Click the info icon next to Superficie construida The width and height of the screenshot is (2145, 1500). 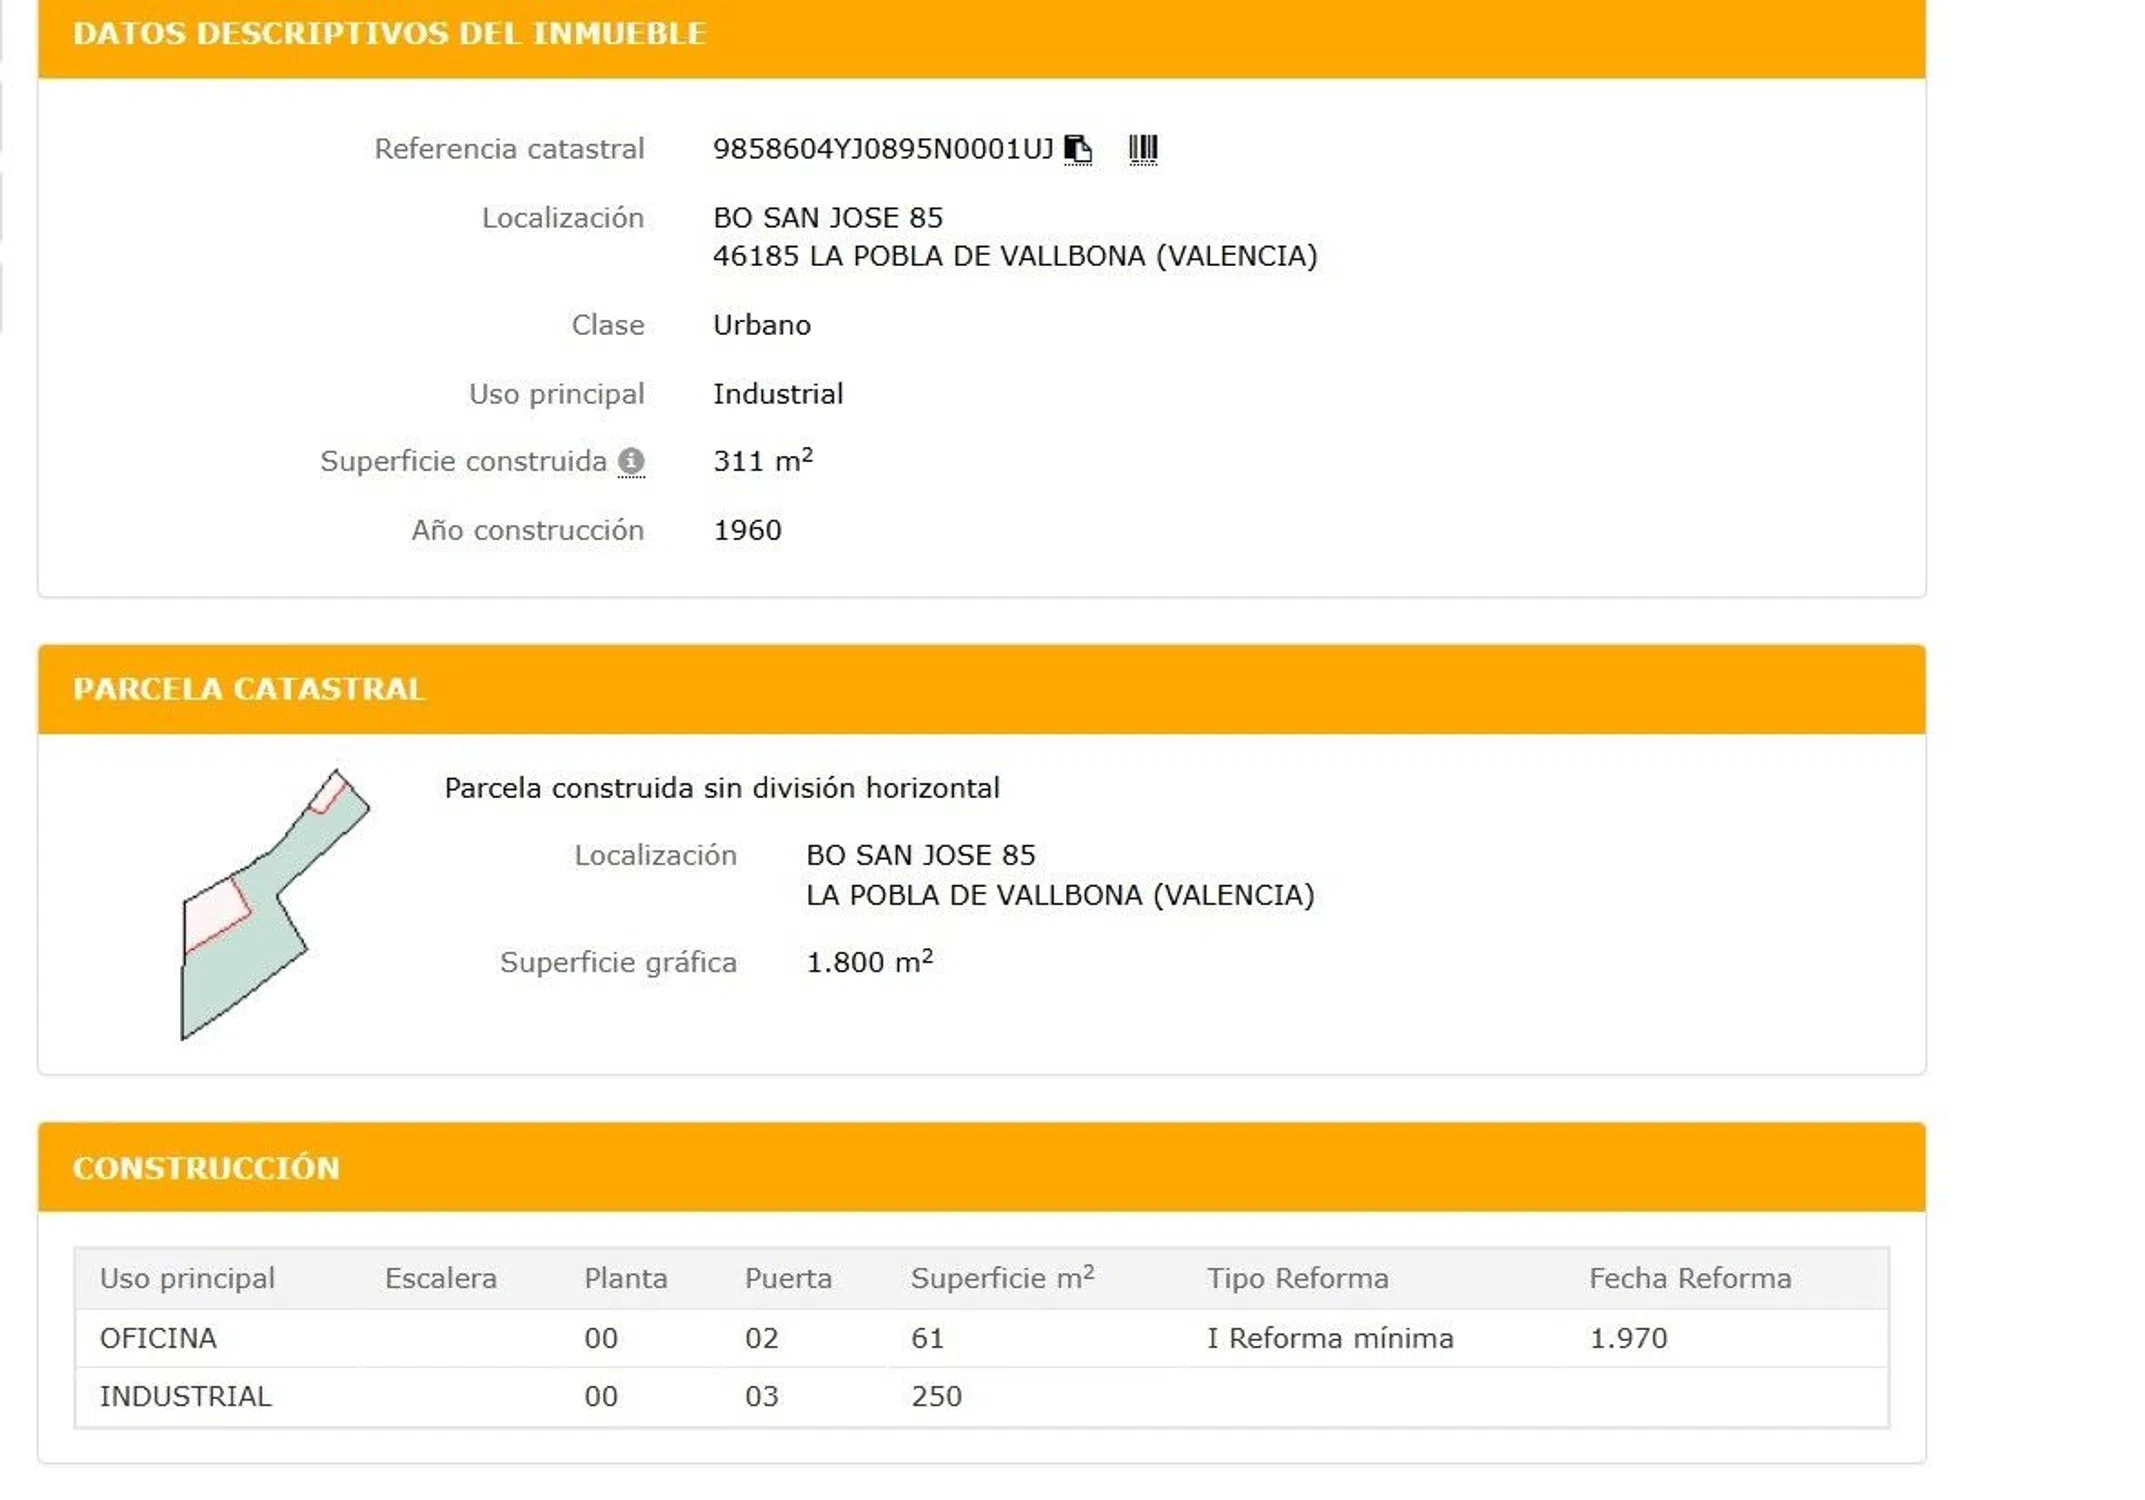(x=631, y=461)
